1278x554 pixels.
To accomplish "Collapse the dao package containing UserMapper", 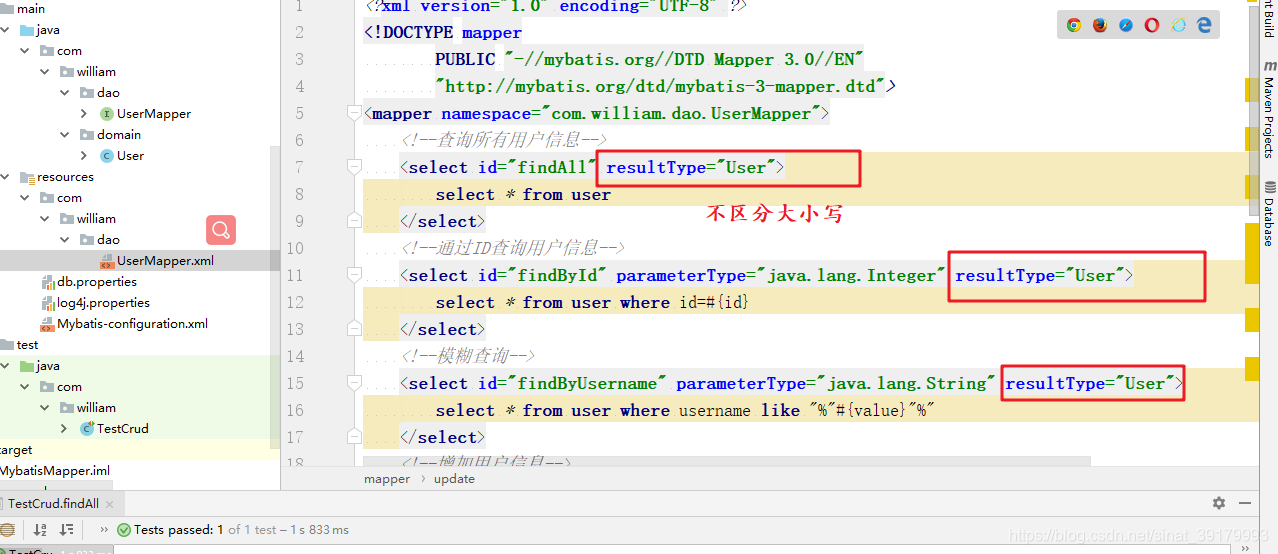I will pyautogui.click(x=66, y=93).
